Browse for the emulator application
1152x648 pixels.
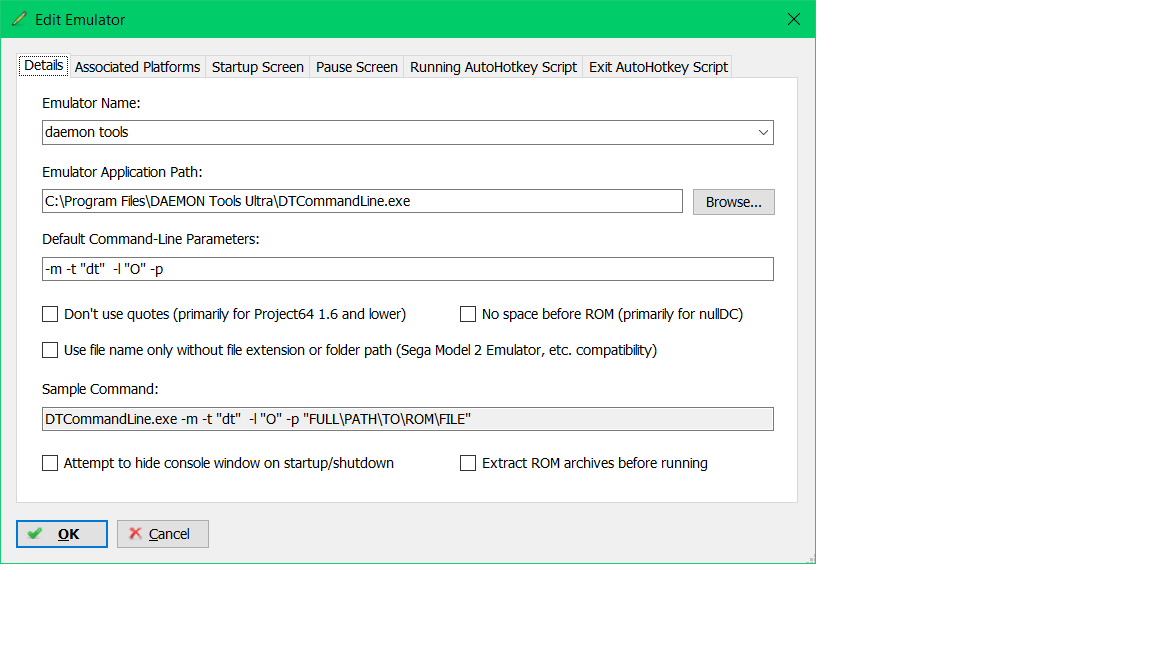click(733, 202)
